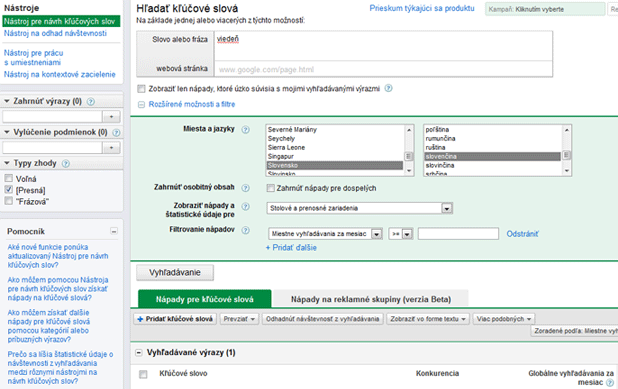
Task: Select poľština in the languages list
Action: [493, 130]
